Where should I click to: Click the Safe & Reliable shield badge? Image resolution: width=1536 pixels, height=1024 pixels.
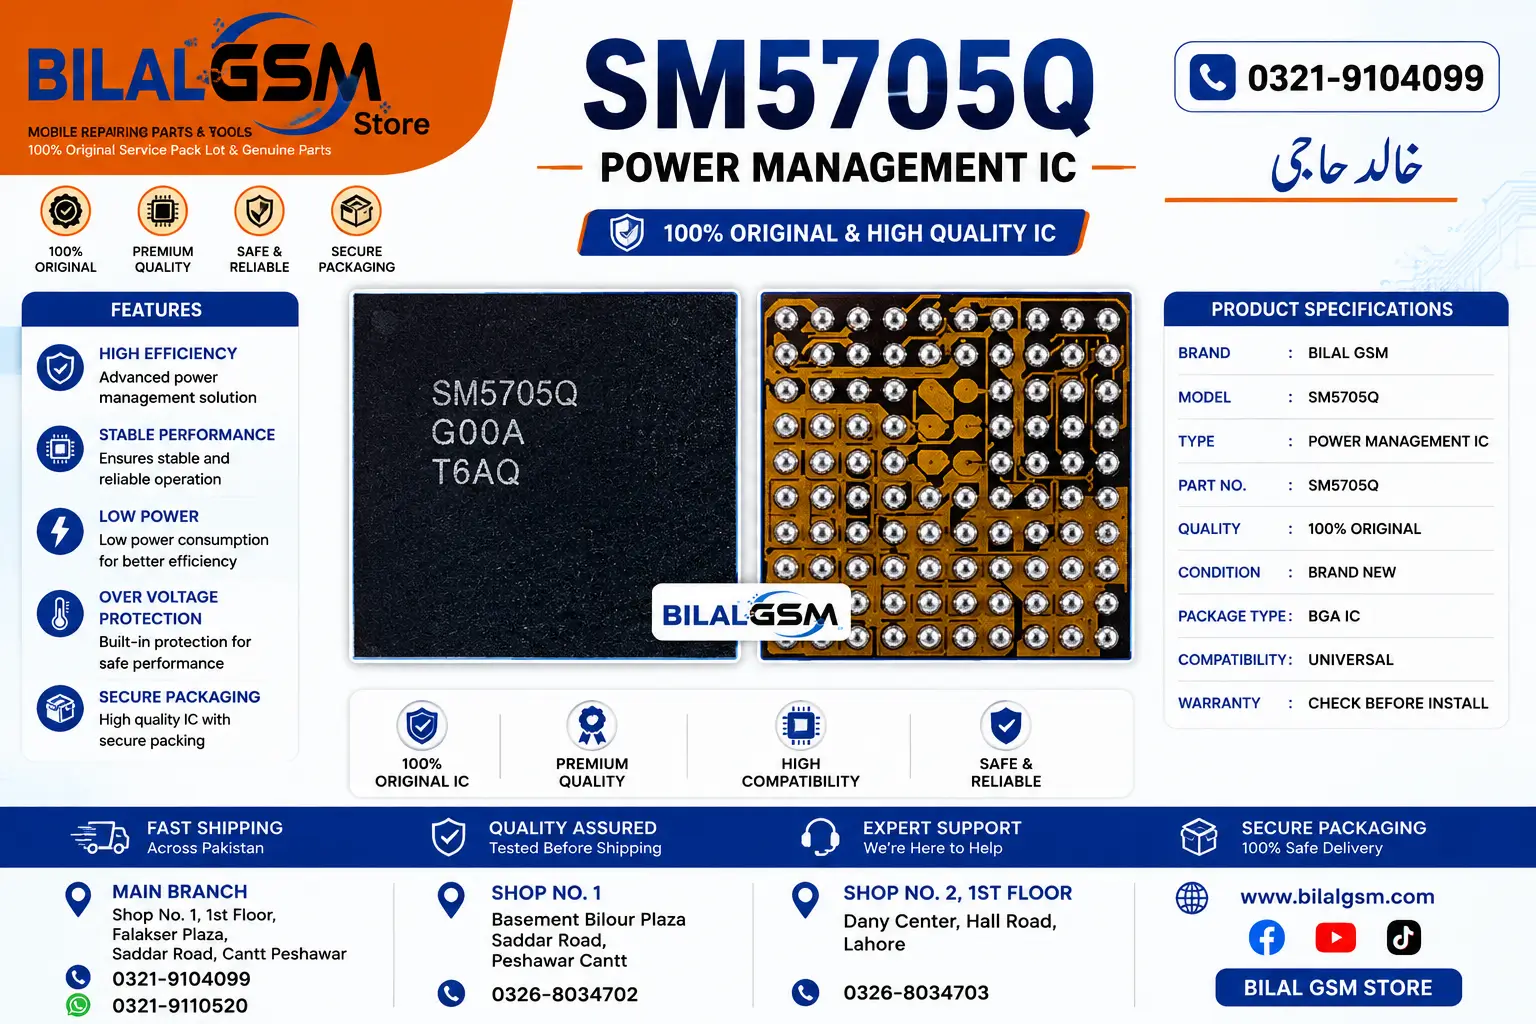pos(260,211)
